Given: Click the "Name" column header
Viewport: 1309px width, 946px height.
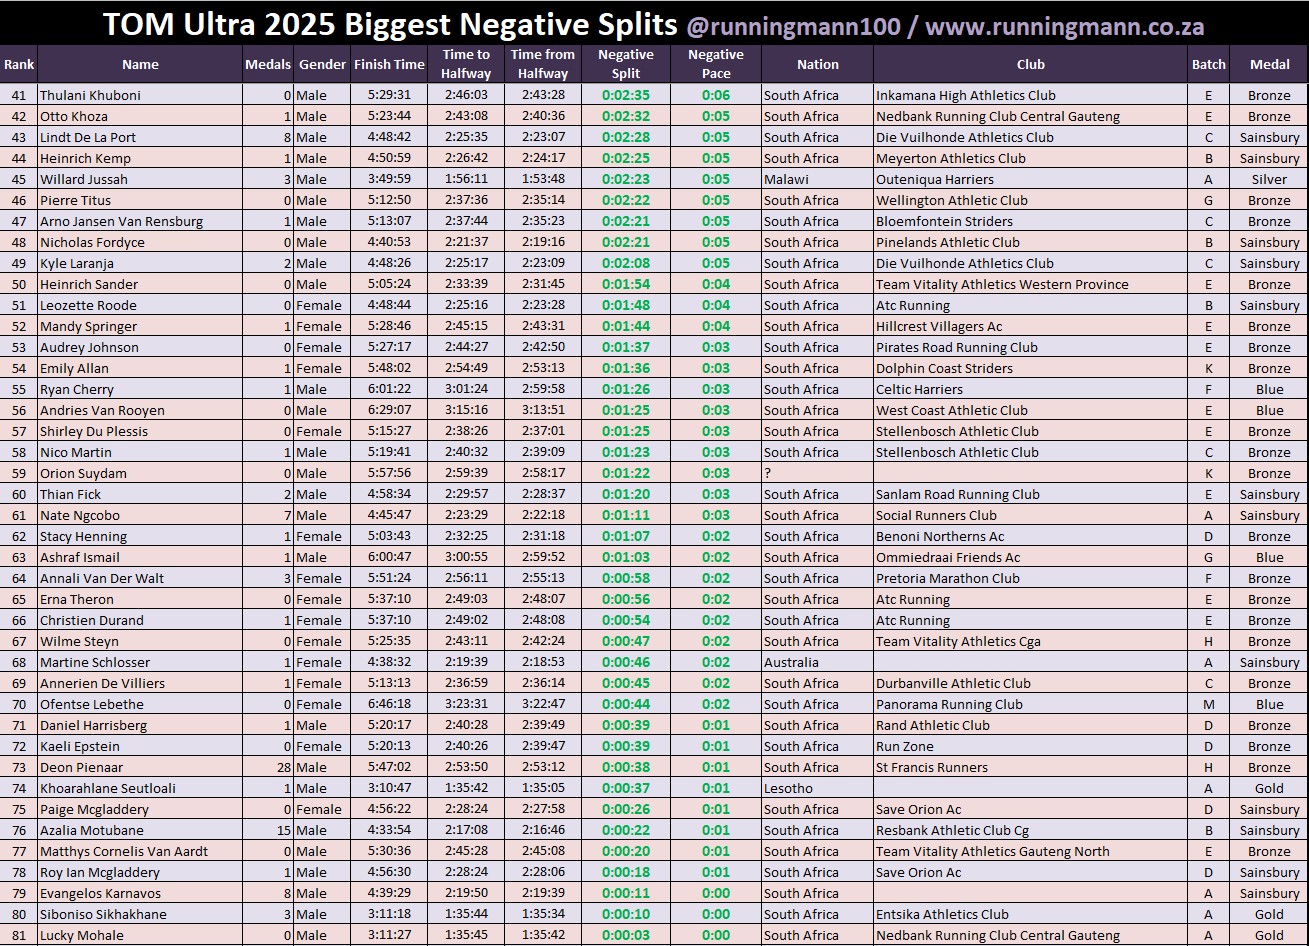Looking at the screenshot, I should point(140,64).
